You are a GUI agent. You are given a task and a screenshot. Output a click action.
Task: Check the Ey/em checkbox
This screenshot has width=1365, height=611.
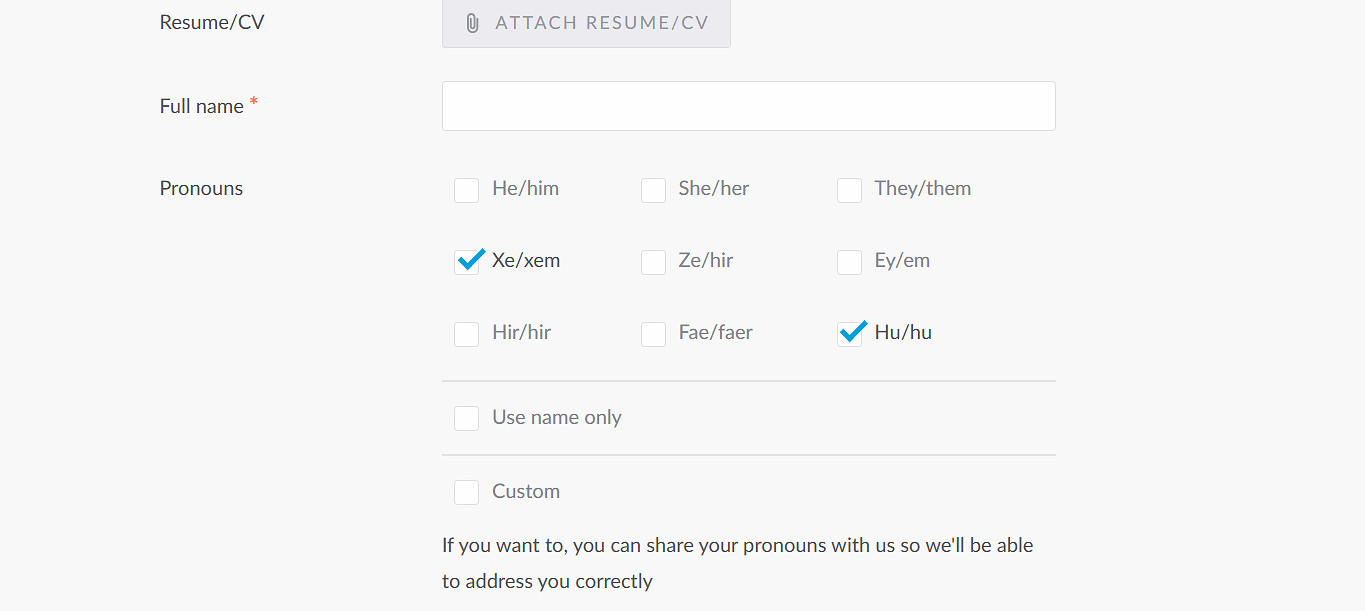click(x=849, y=262)
